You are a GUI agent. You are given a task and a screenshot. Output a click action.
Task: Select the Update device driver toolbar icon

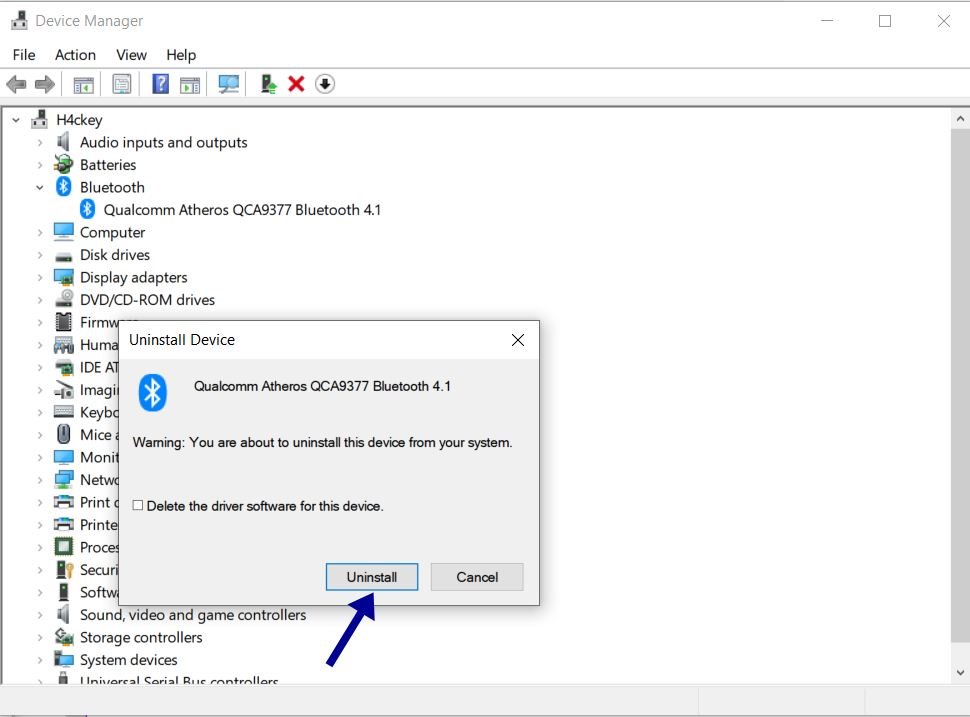click(267, 83)
